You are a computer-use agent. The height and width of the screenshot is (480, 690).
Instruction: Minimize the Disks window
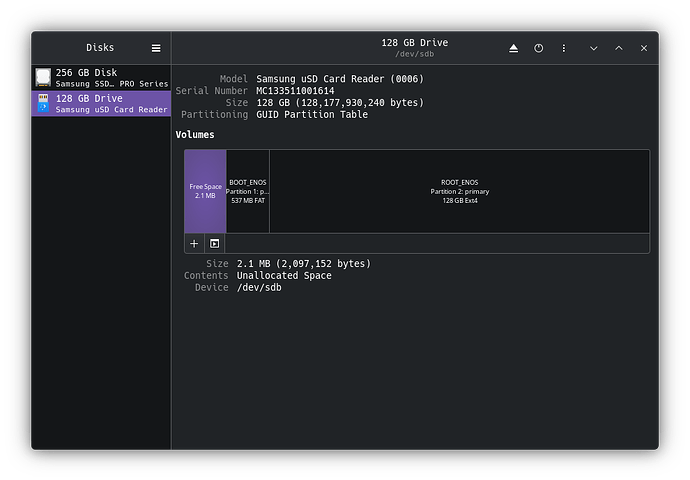click(x=593, y=48)
